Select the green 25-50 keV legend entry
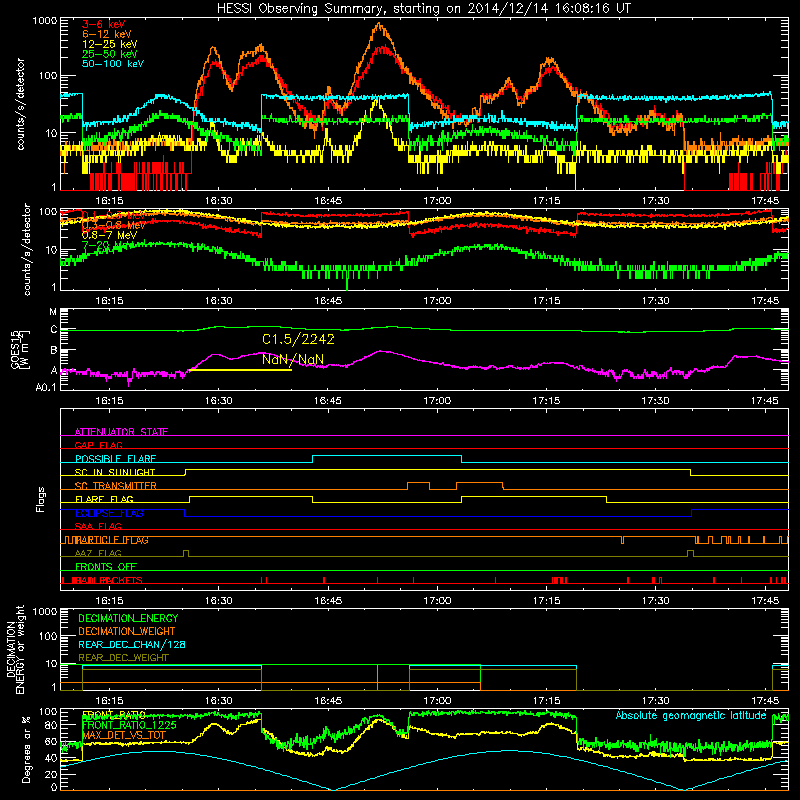The image size is (800, 800). 109,54
